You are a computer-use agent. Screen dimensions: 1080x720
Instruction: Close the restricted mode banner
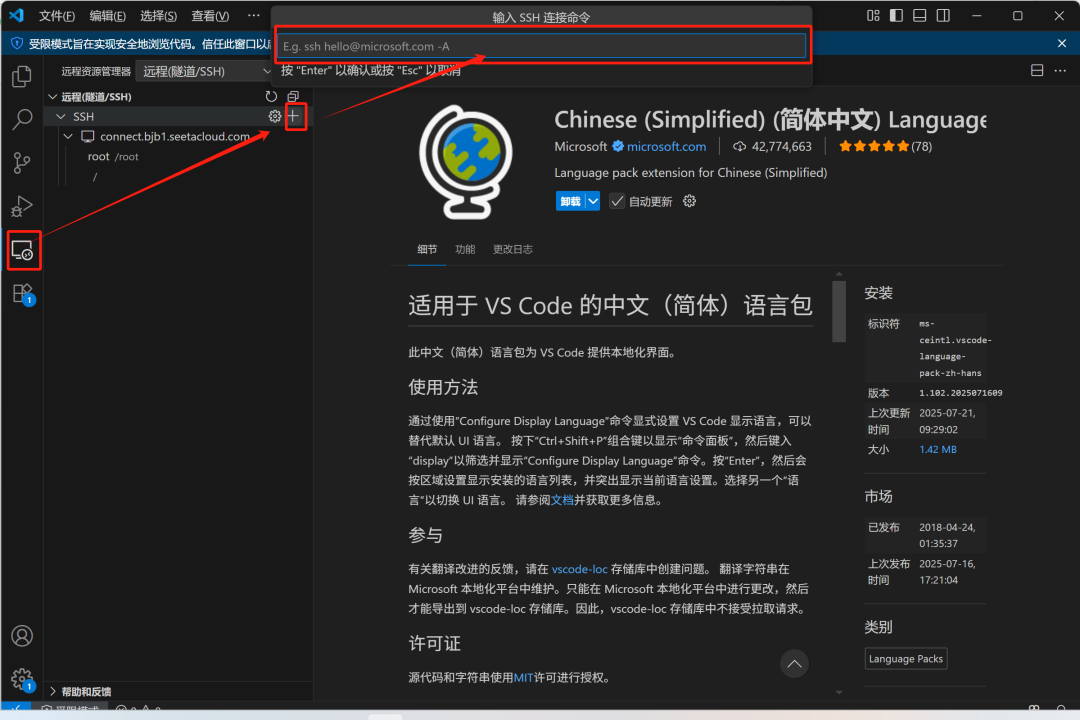tap(1061, 43)
